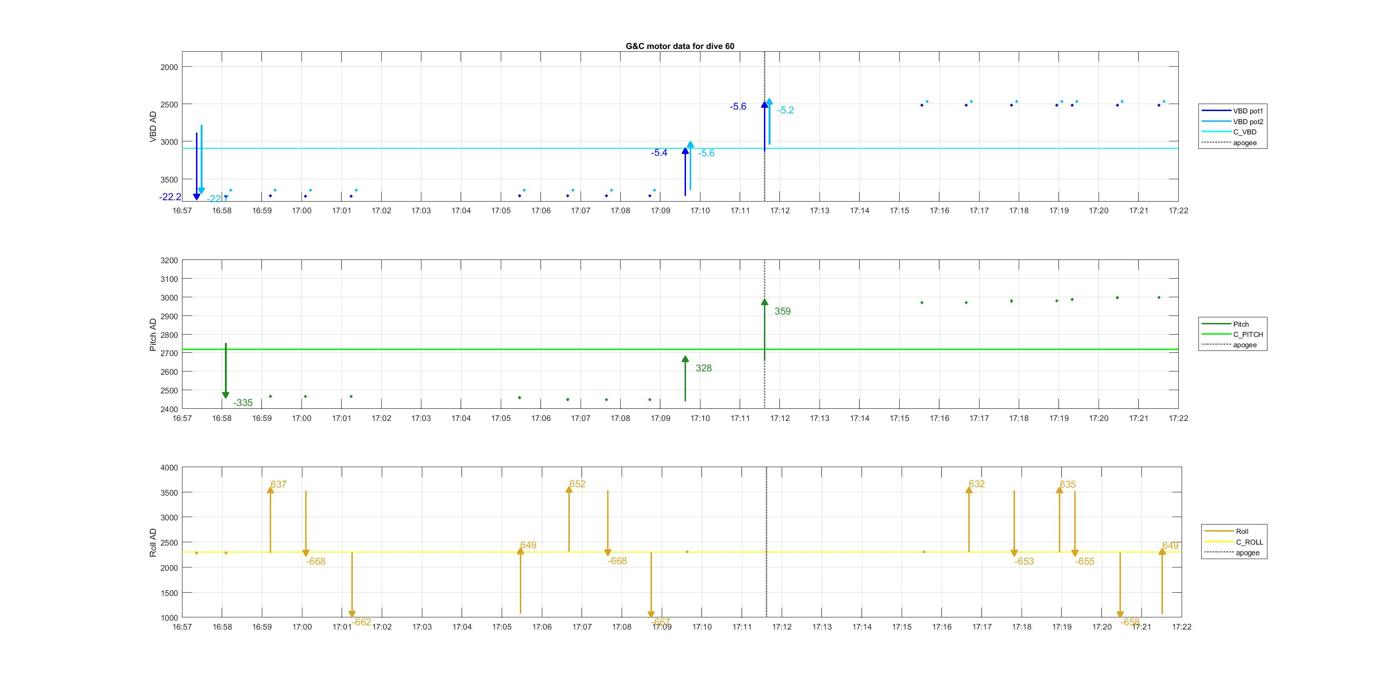The image size is (1400, 693).
Task: Click the '3200' tick on the Pitch axis
Action: coord(169,261)
